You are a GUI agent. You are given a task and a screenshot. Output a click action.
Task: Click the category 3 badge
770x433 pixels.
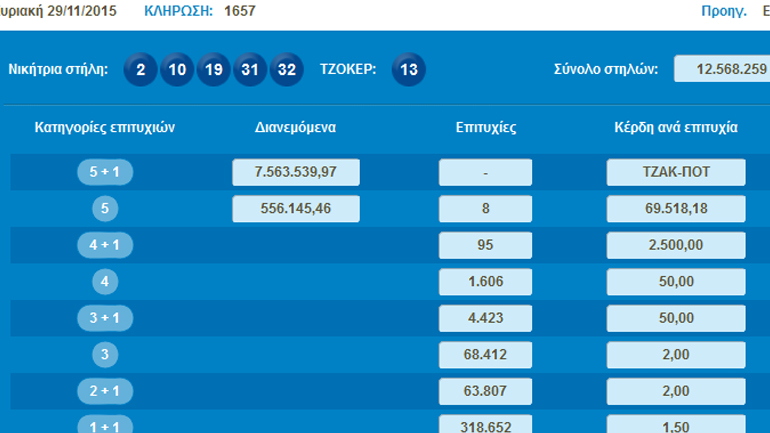click(105, 354)
